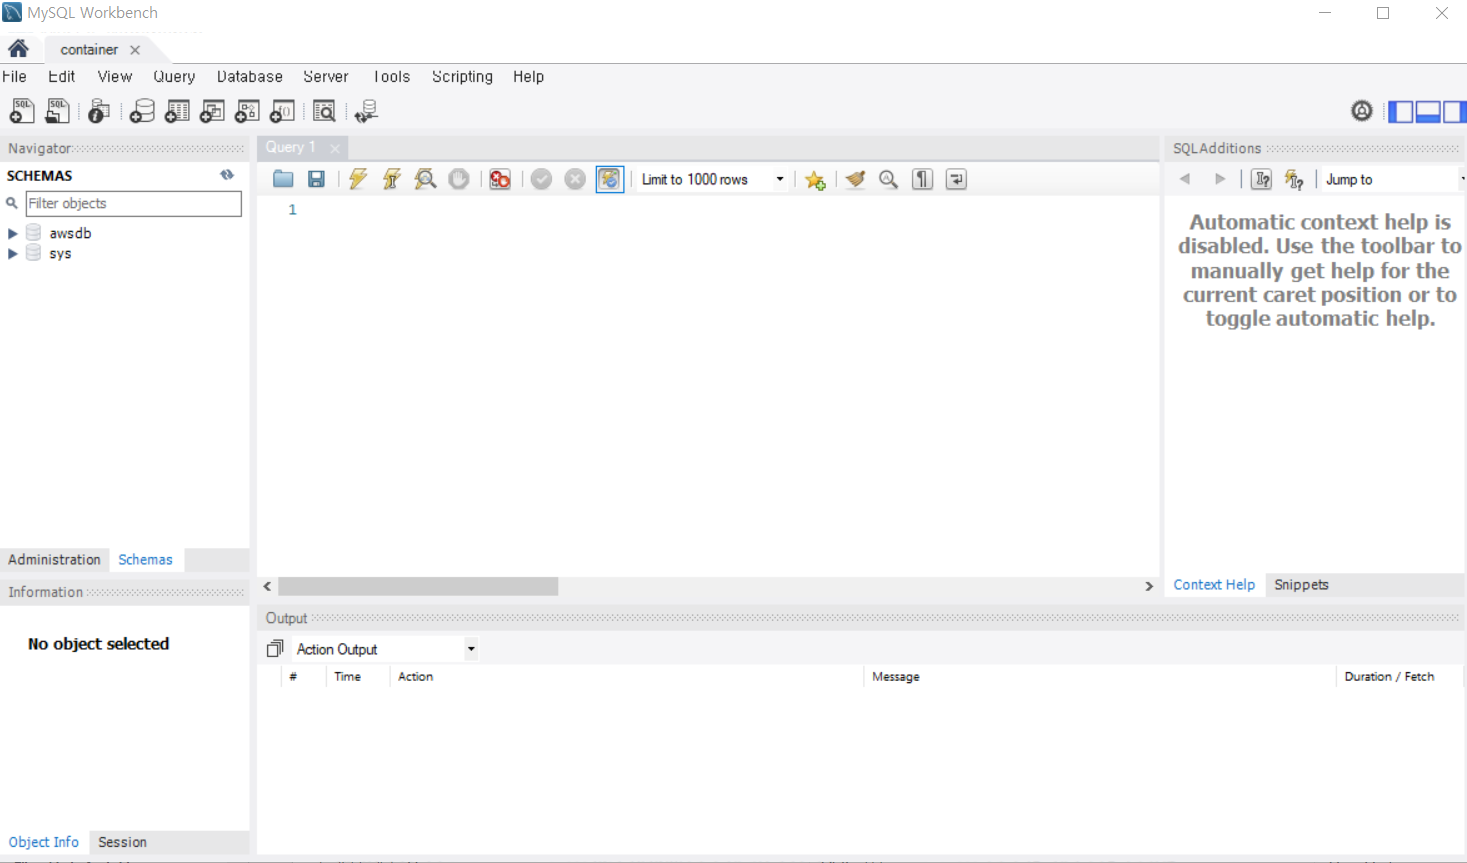Image resolution: width=1467 pixels, height=863 pixels.
Task: Get context help for caret position
Action: pos(1262,179)
